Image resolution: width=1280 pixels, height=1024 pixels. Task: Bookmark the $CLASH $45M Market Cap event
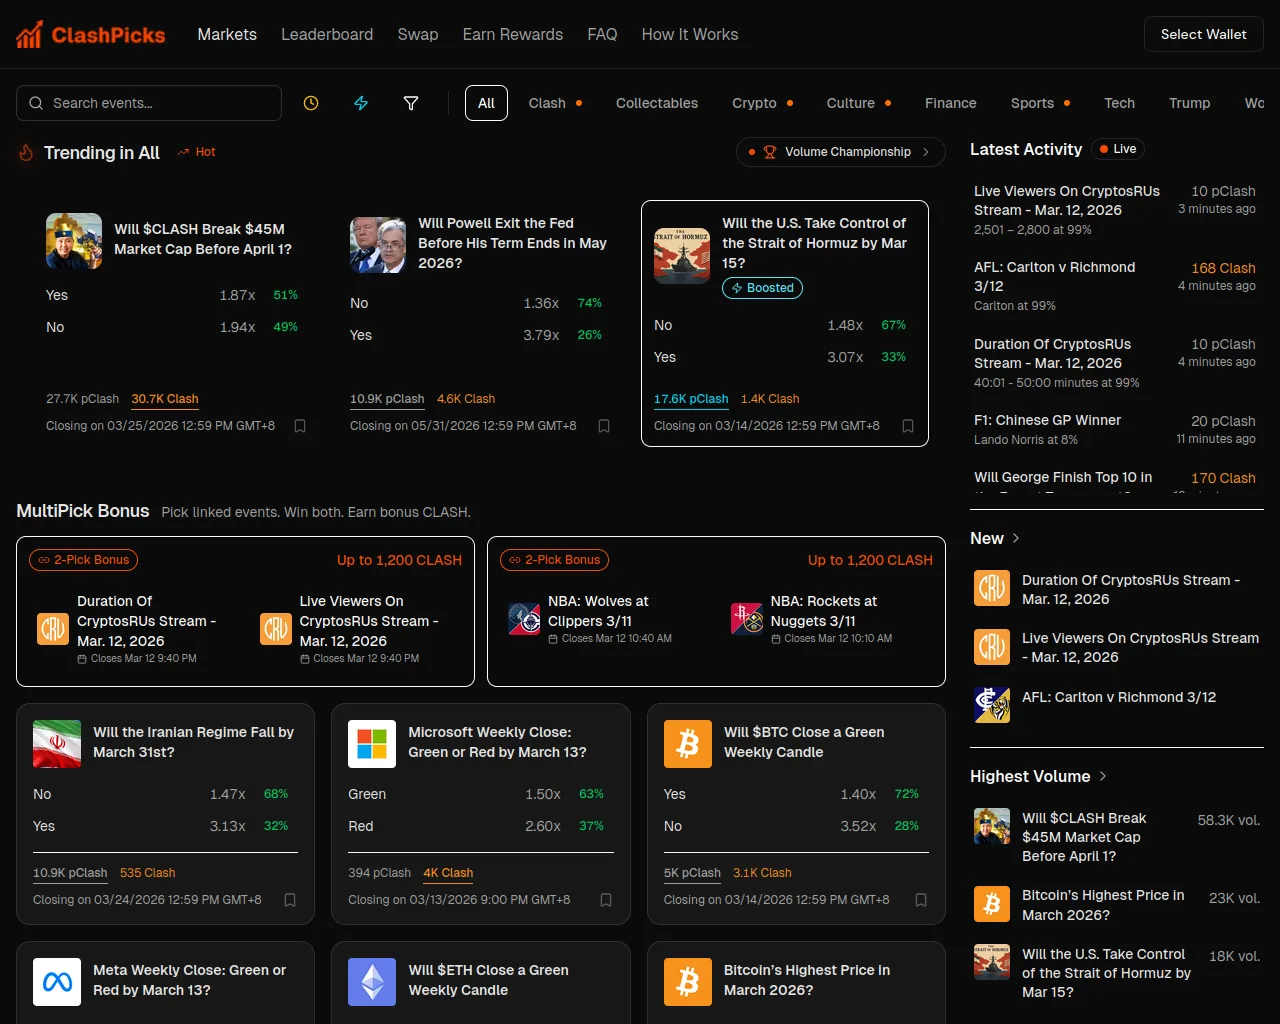coord(300,426)
